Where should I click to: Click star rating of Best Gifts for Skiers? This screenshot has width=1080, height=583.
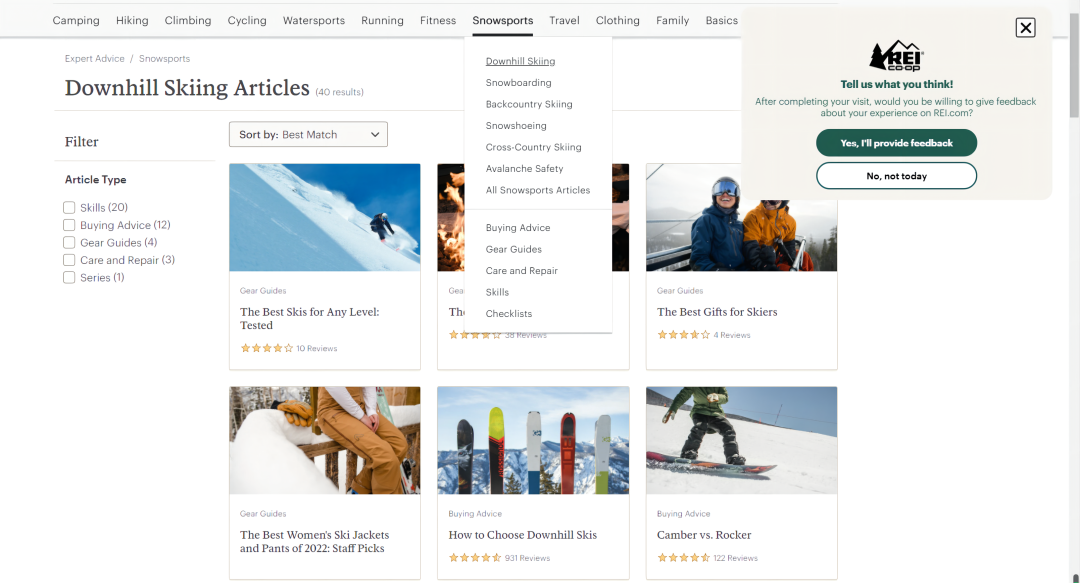(x=683, y=335)
